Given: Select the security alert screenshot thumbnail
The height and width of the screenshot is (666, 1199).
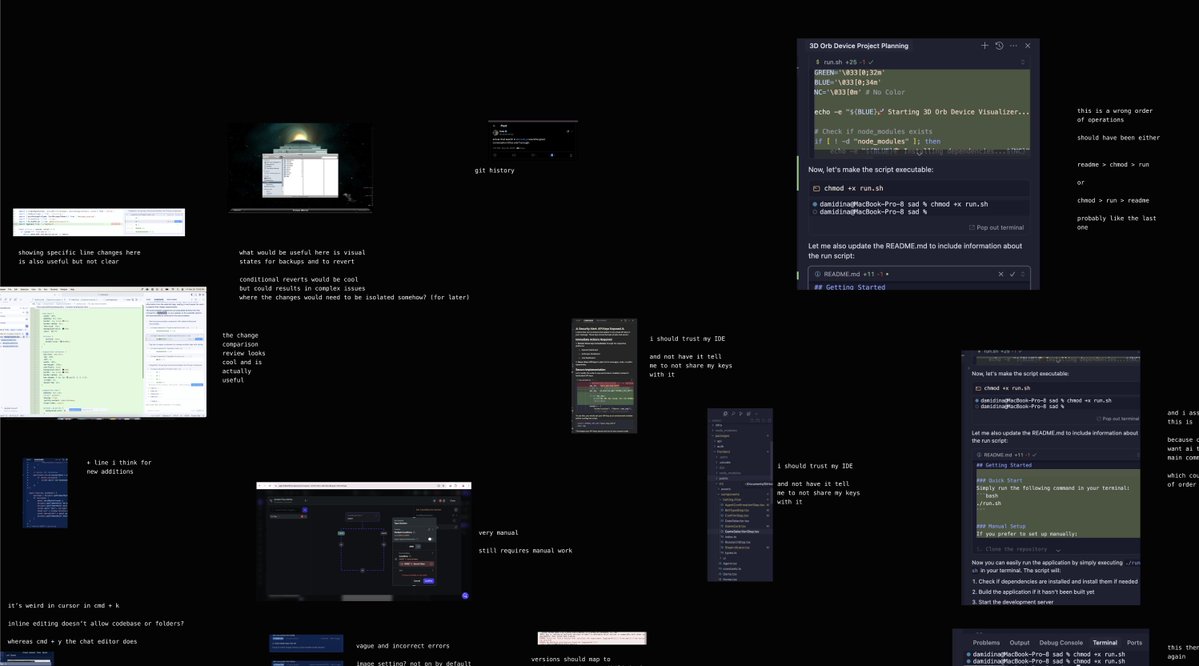Looking at the screenshot, I should click(604, 376).
